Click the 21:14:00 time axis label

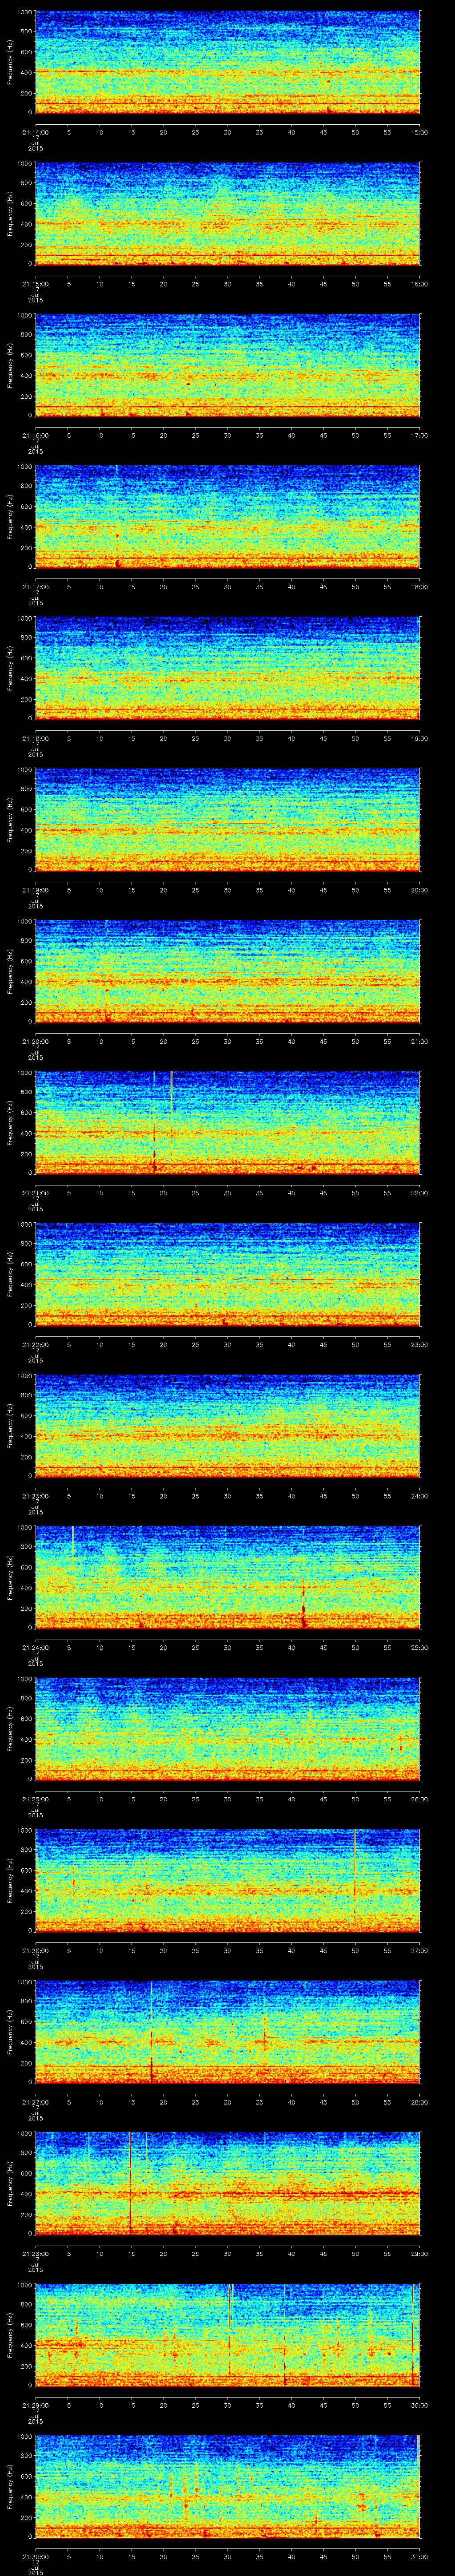coord(35,131)
